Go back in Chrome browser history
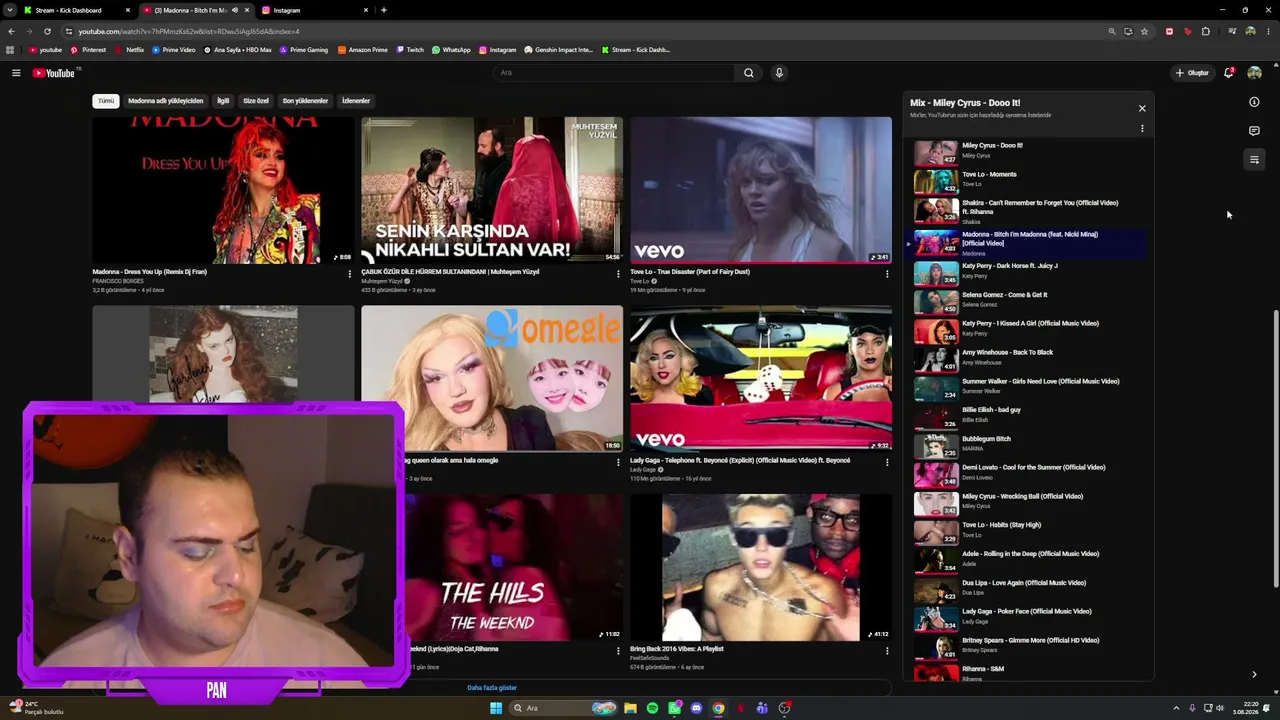The image size is (1280, 720). pyautogui.click(x=11, y=31)
